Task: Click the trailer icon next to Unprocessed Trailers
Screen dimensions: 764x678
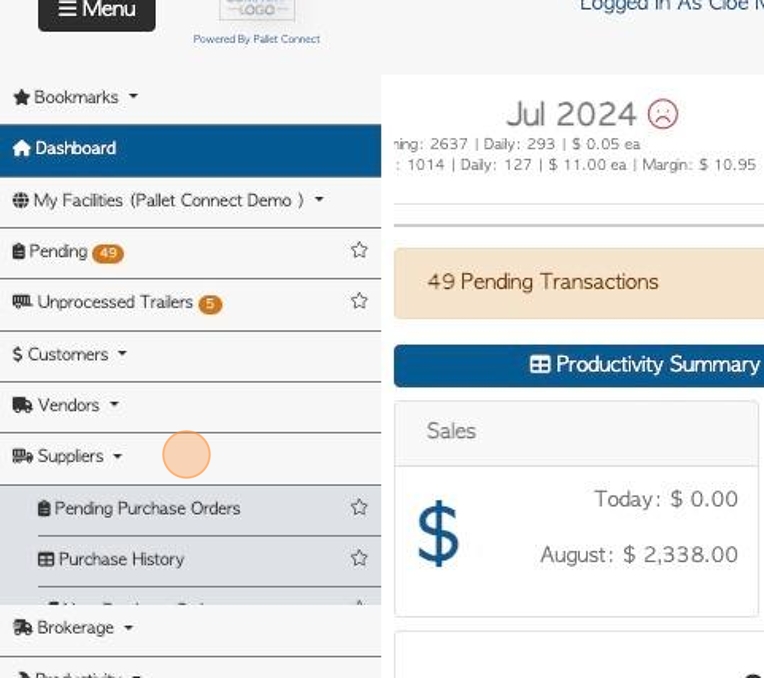Action: pos(22,301)
